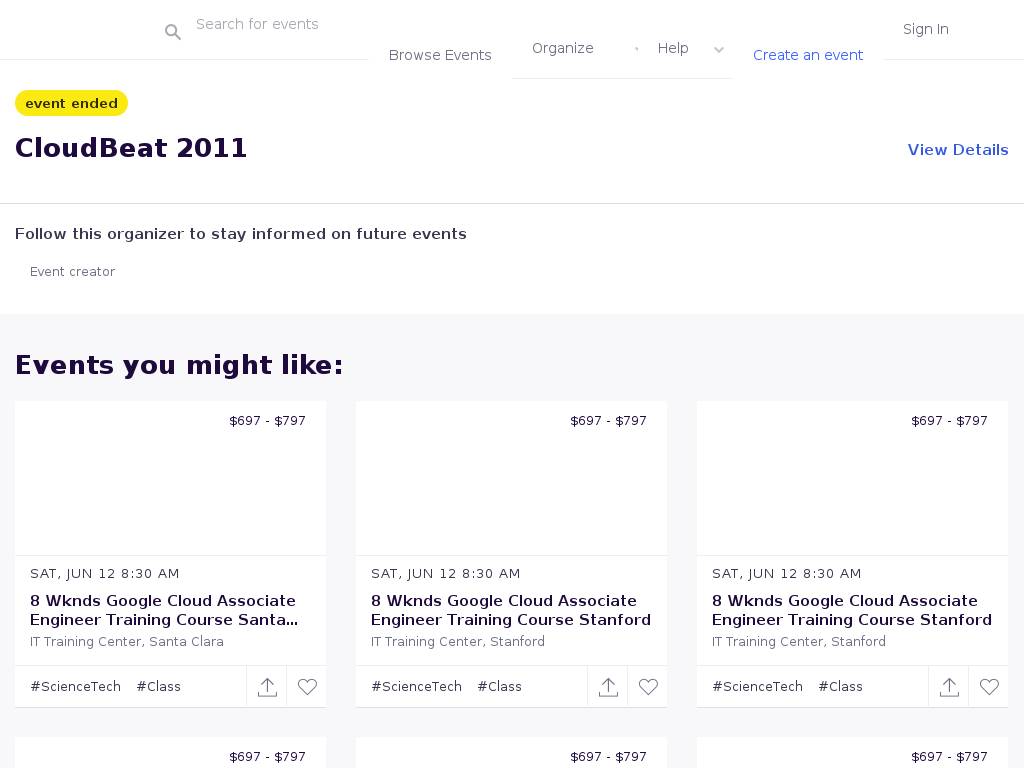Share the Santa Clara training course event

tap(267, 687)
